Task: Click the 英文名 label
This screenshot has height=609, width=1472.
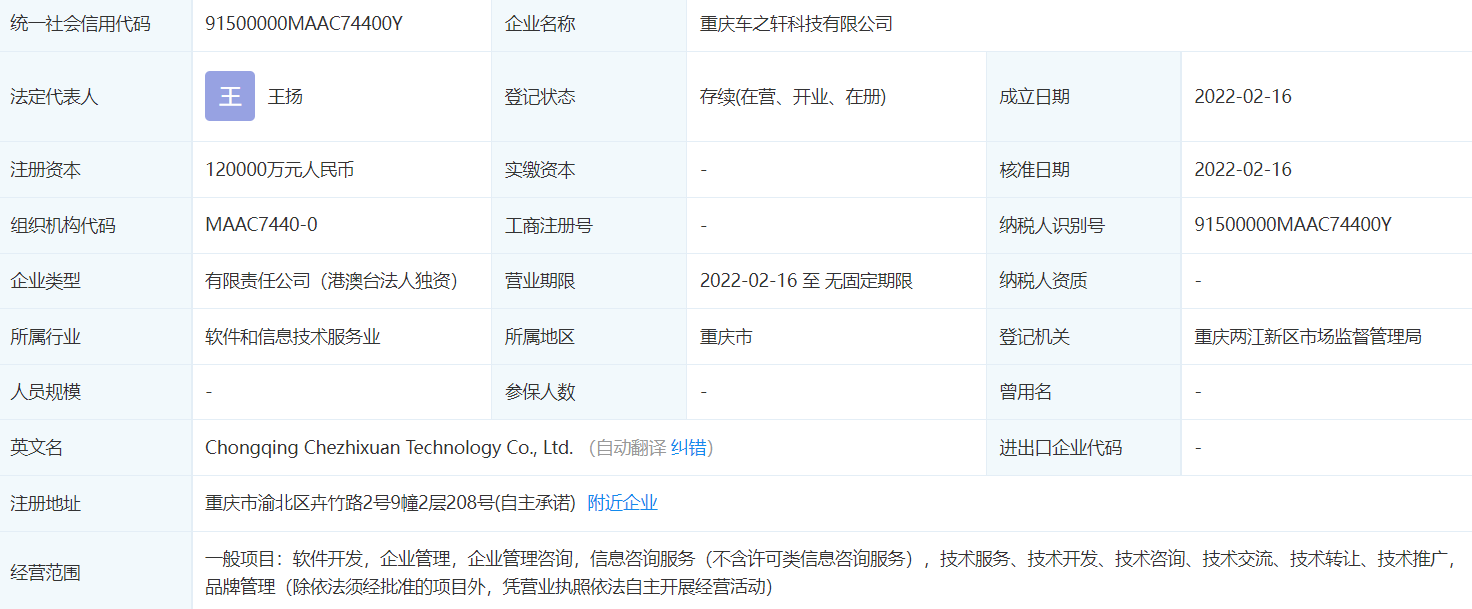Action: (36, 448)
